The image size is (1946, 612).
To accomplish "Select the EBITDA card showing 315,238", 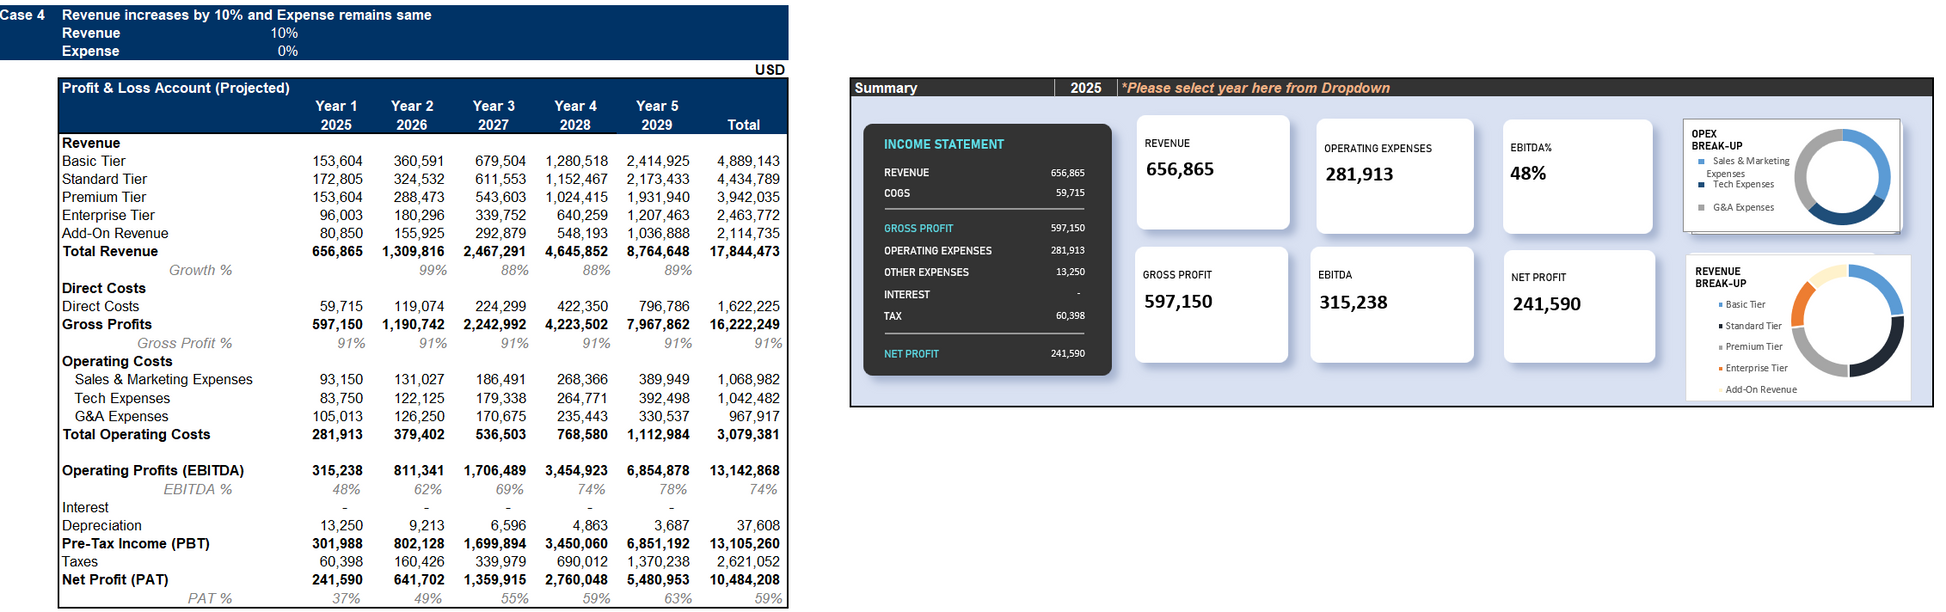I will pos(1391,304).
